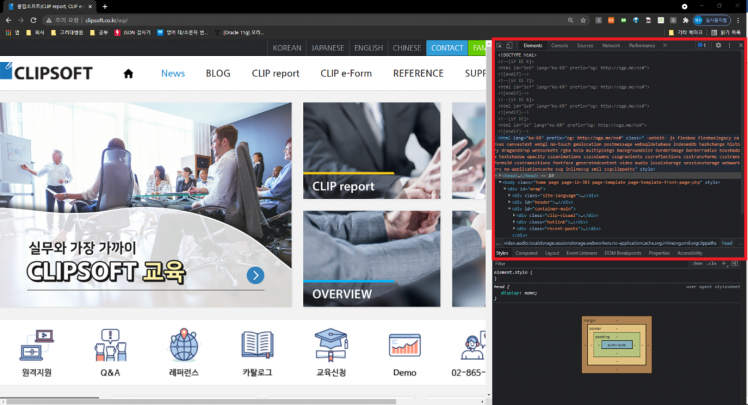This screenshot has height=405, width=748.
Task: Select the CHINESE language link
Action: pyautogui.click(x=406, y=48)
